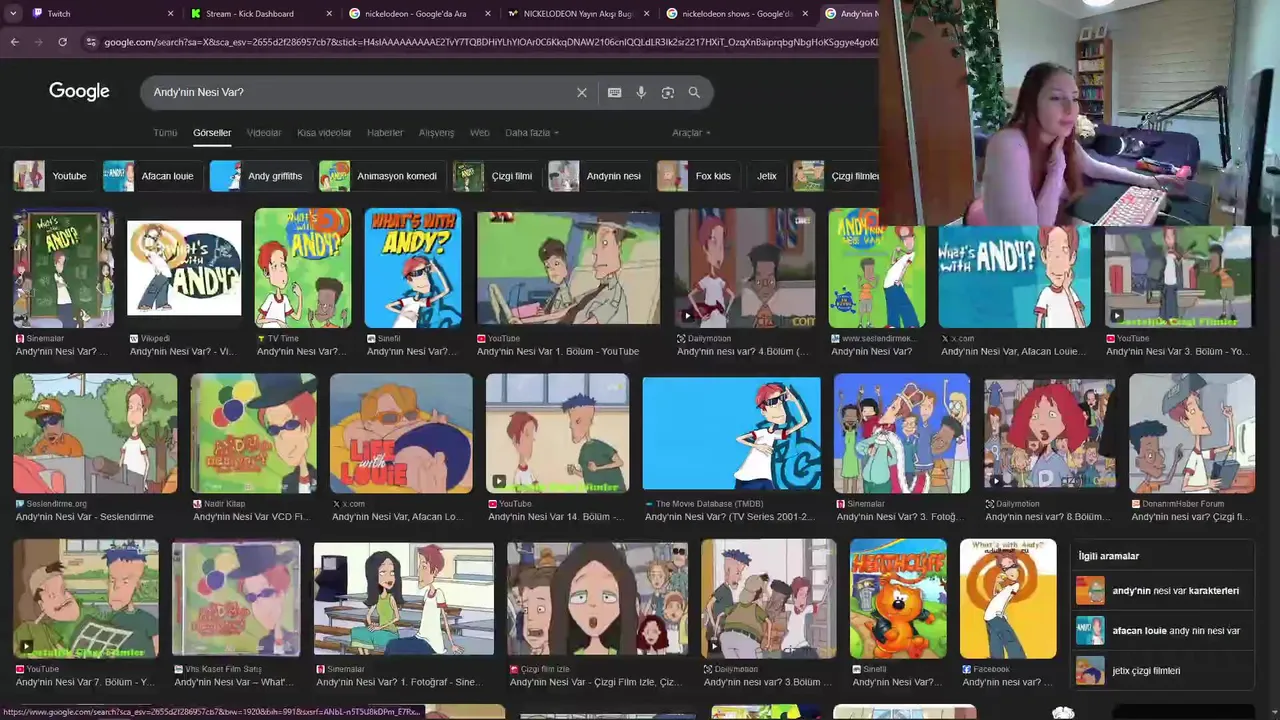This screenshot has height=720, width=1280.
Task: Go back using browser back arrow
Action: (x=14, y=42)
